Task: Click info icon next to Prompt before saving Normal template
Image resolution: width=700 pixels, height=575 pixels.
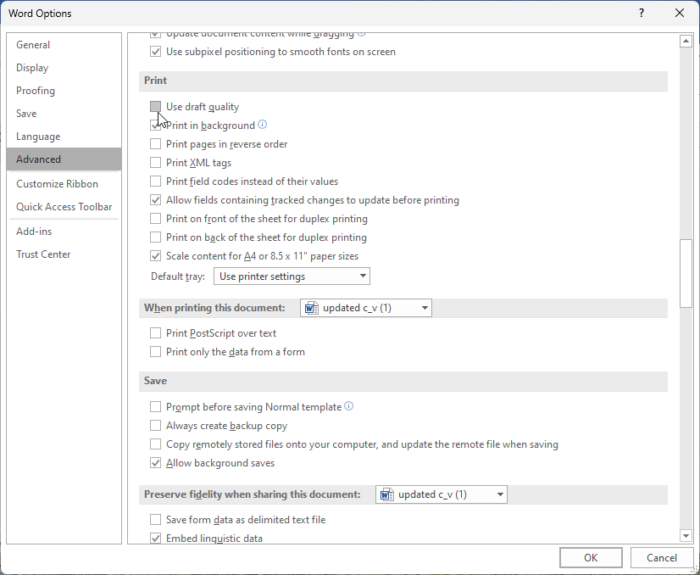Action: pos(349,407)
